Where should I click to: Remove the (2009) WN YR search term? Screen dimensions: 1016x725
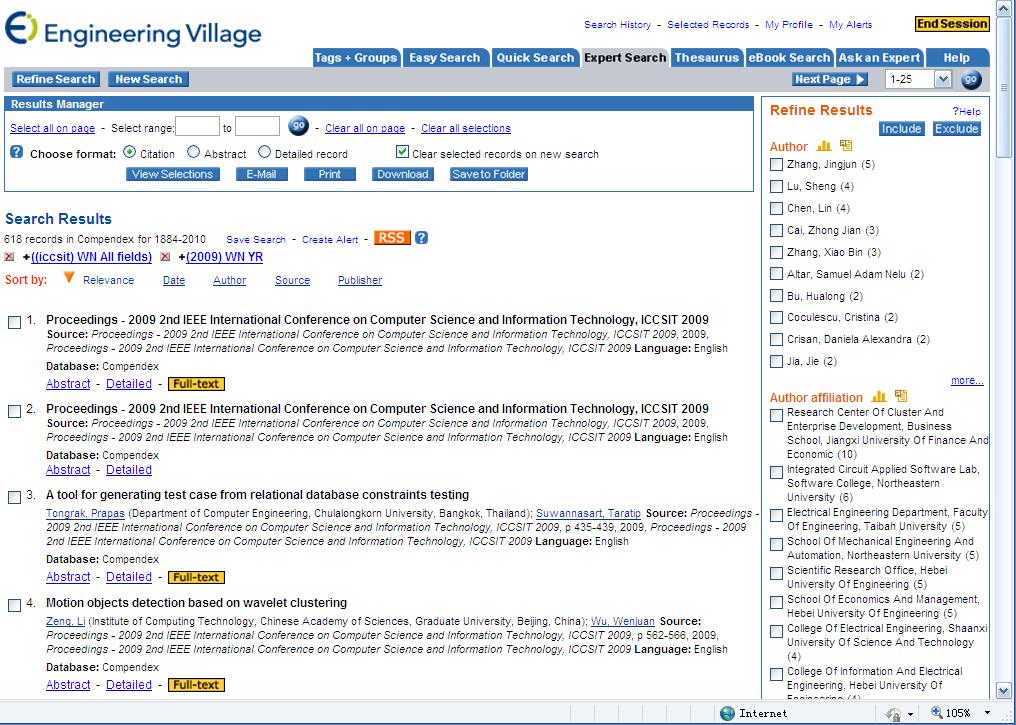click(165, 257)
